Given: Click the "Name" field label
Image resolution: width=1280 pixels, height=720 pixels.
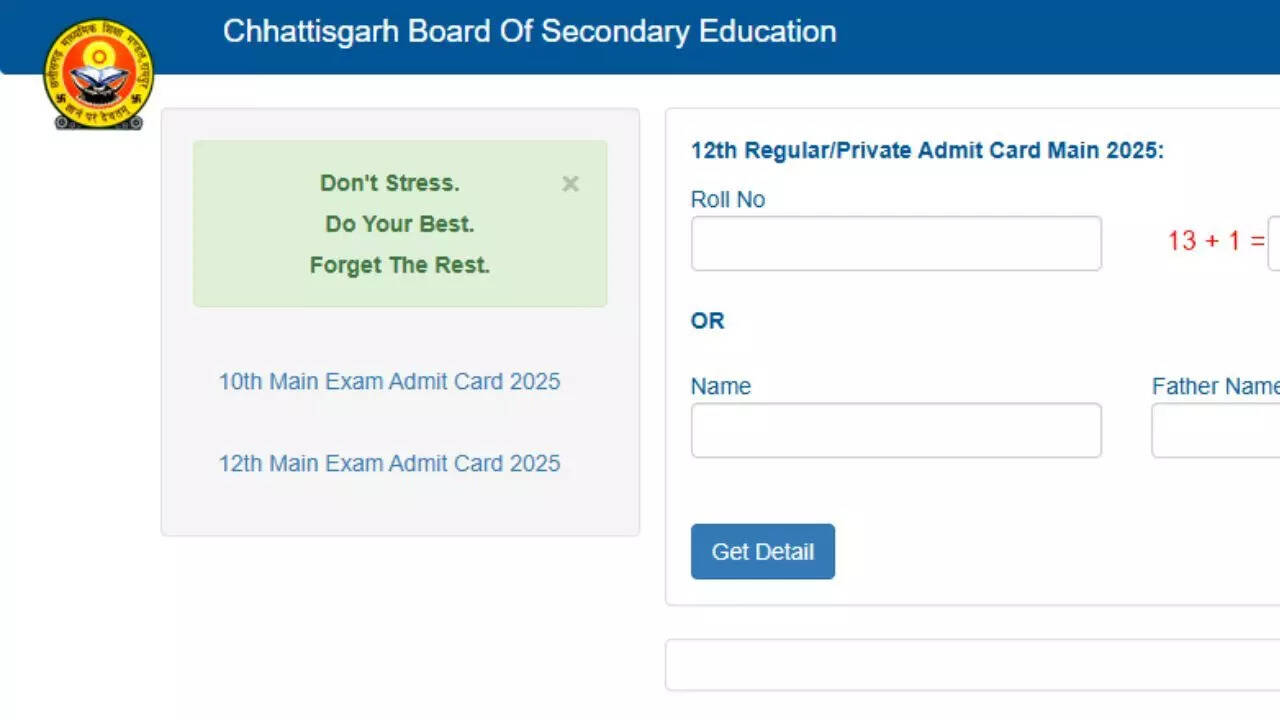Looking at the screenshot, I should pos(721,386).
